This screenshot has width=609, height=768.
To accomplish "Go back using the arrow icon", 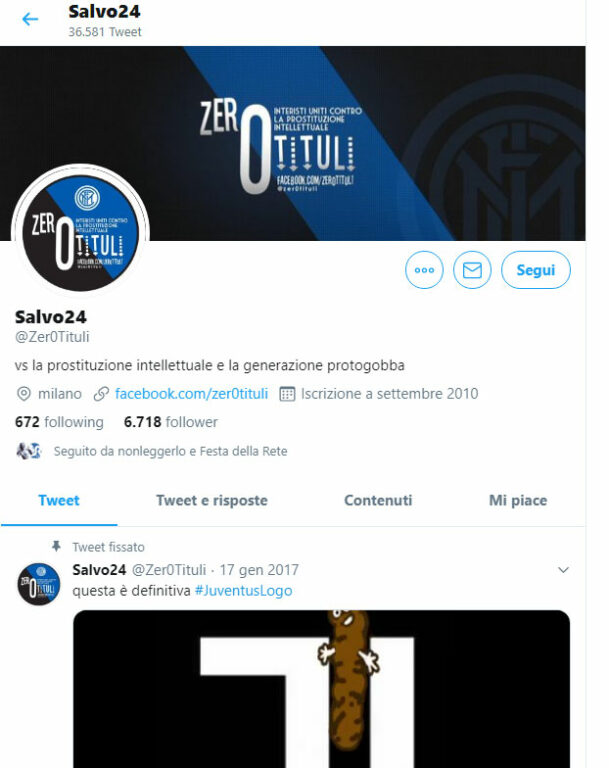I will click(30, 19).
